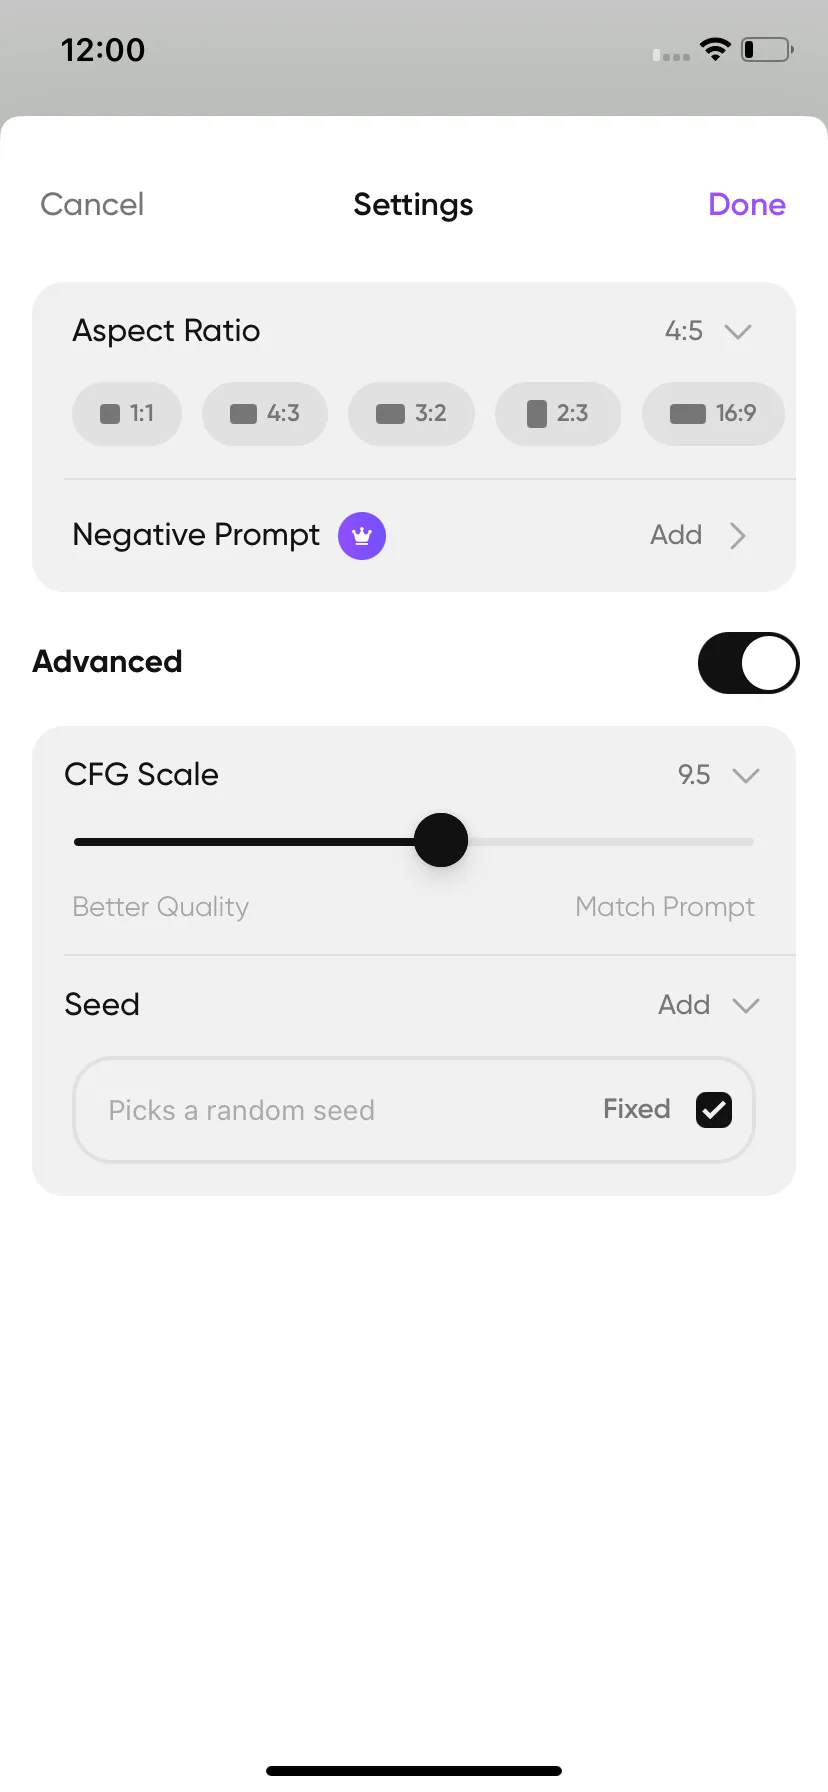Check the Wi-Fi status icon
828x1792 pixels.
click(715, 49)
